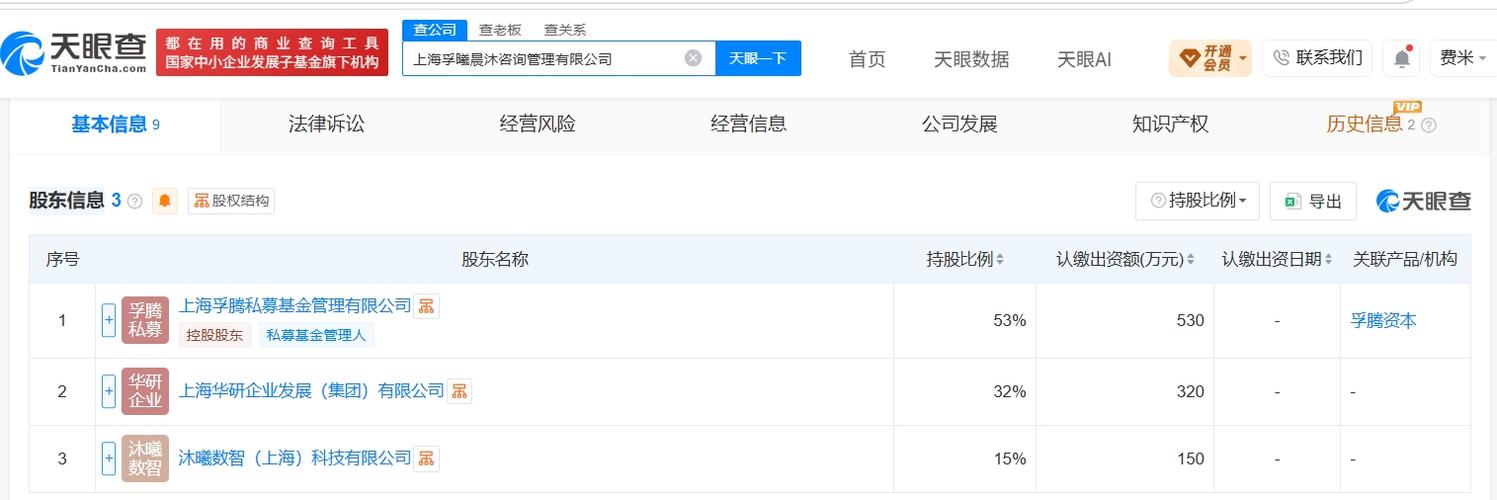Open the 开通会员 dropdown
The width and height of the screenshot is (1497, 500).
(x=1211, y=58)
